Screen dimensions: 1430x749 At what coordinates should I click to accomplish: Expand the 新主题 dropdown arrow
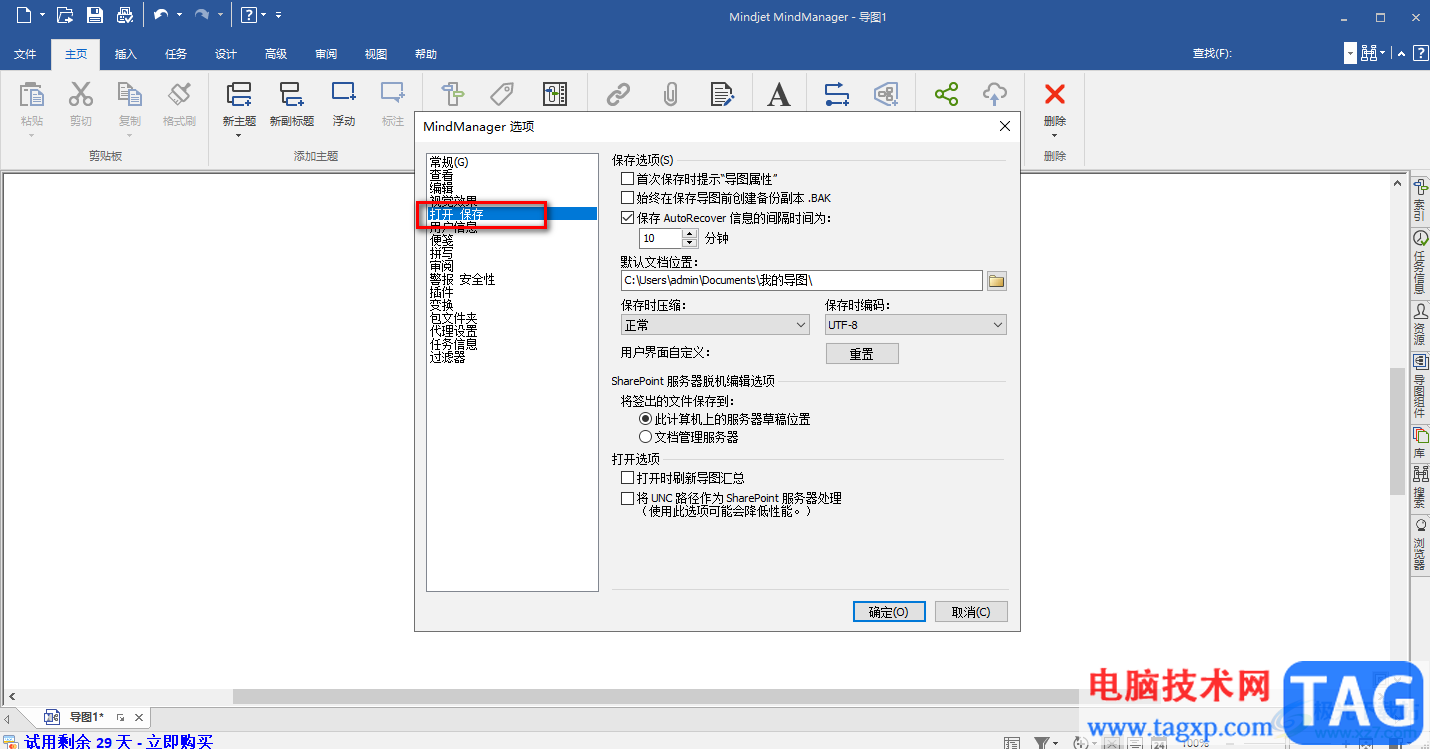pyautogui.click(x=239, y=136)
